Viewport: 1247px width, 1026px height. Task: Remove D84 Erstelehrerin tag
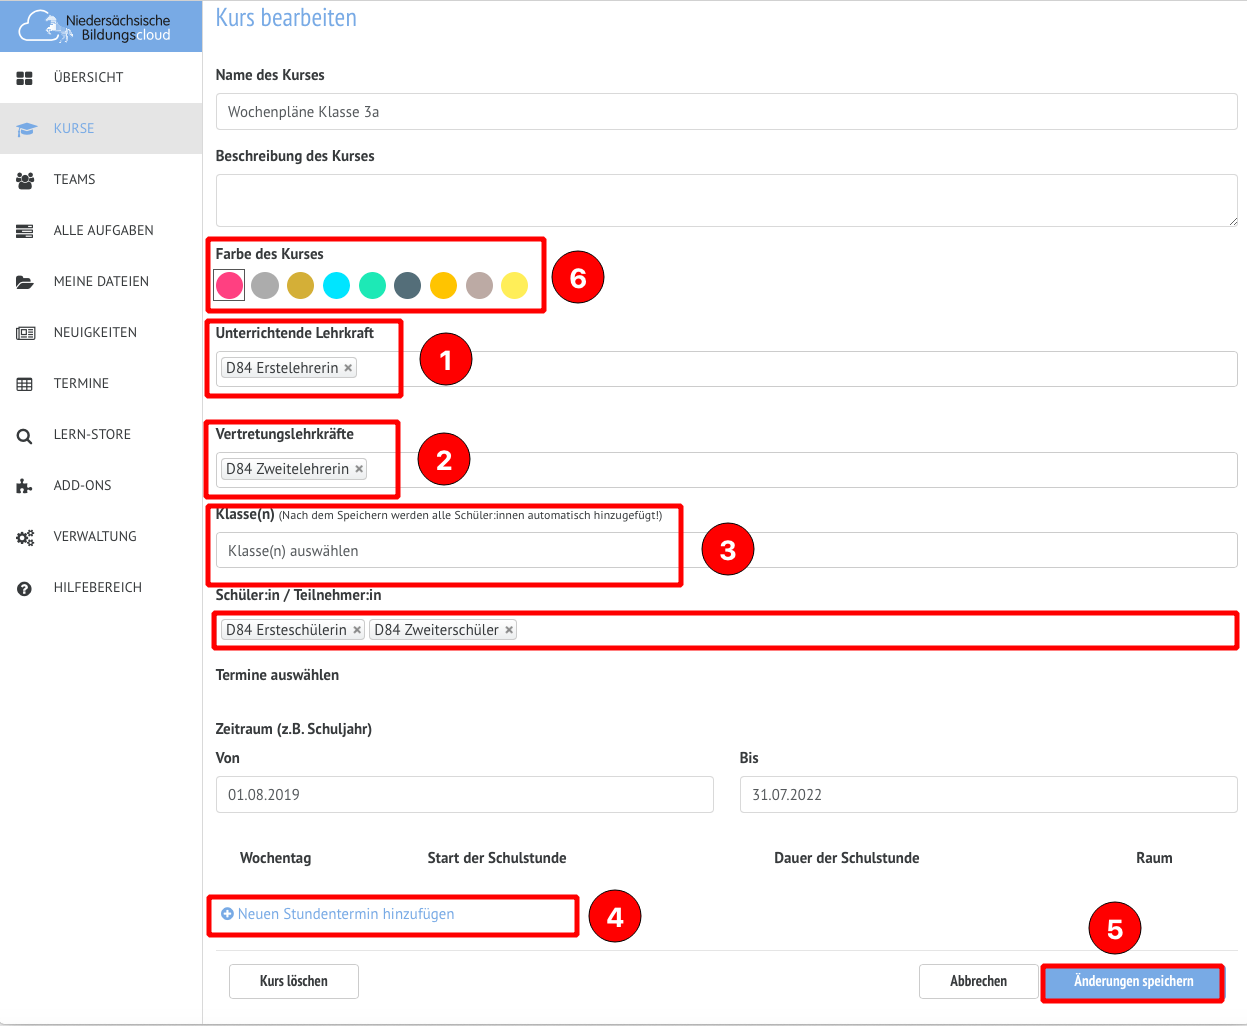pyautogui.click(x=348, y=368)
